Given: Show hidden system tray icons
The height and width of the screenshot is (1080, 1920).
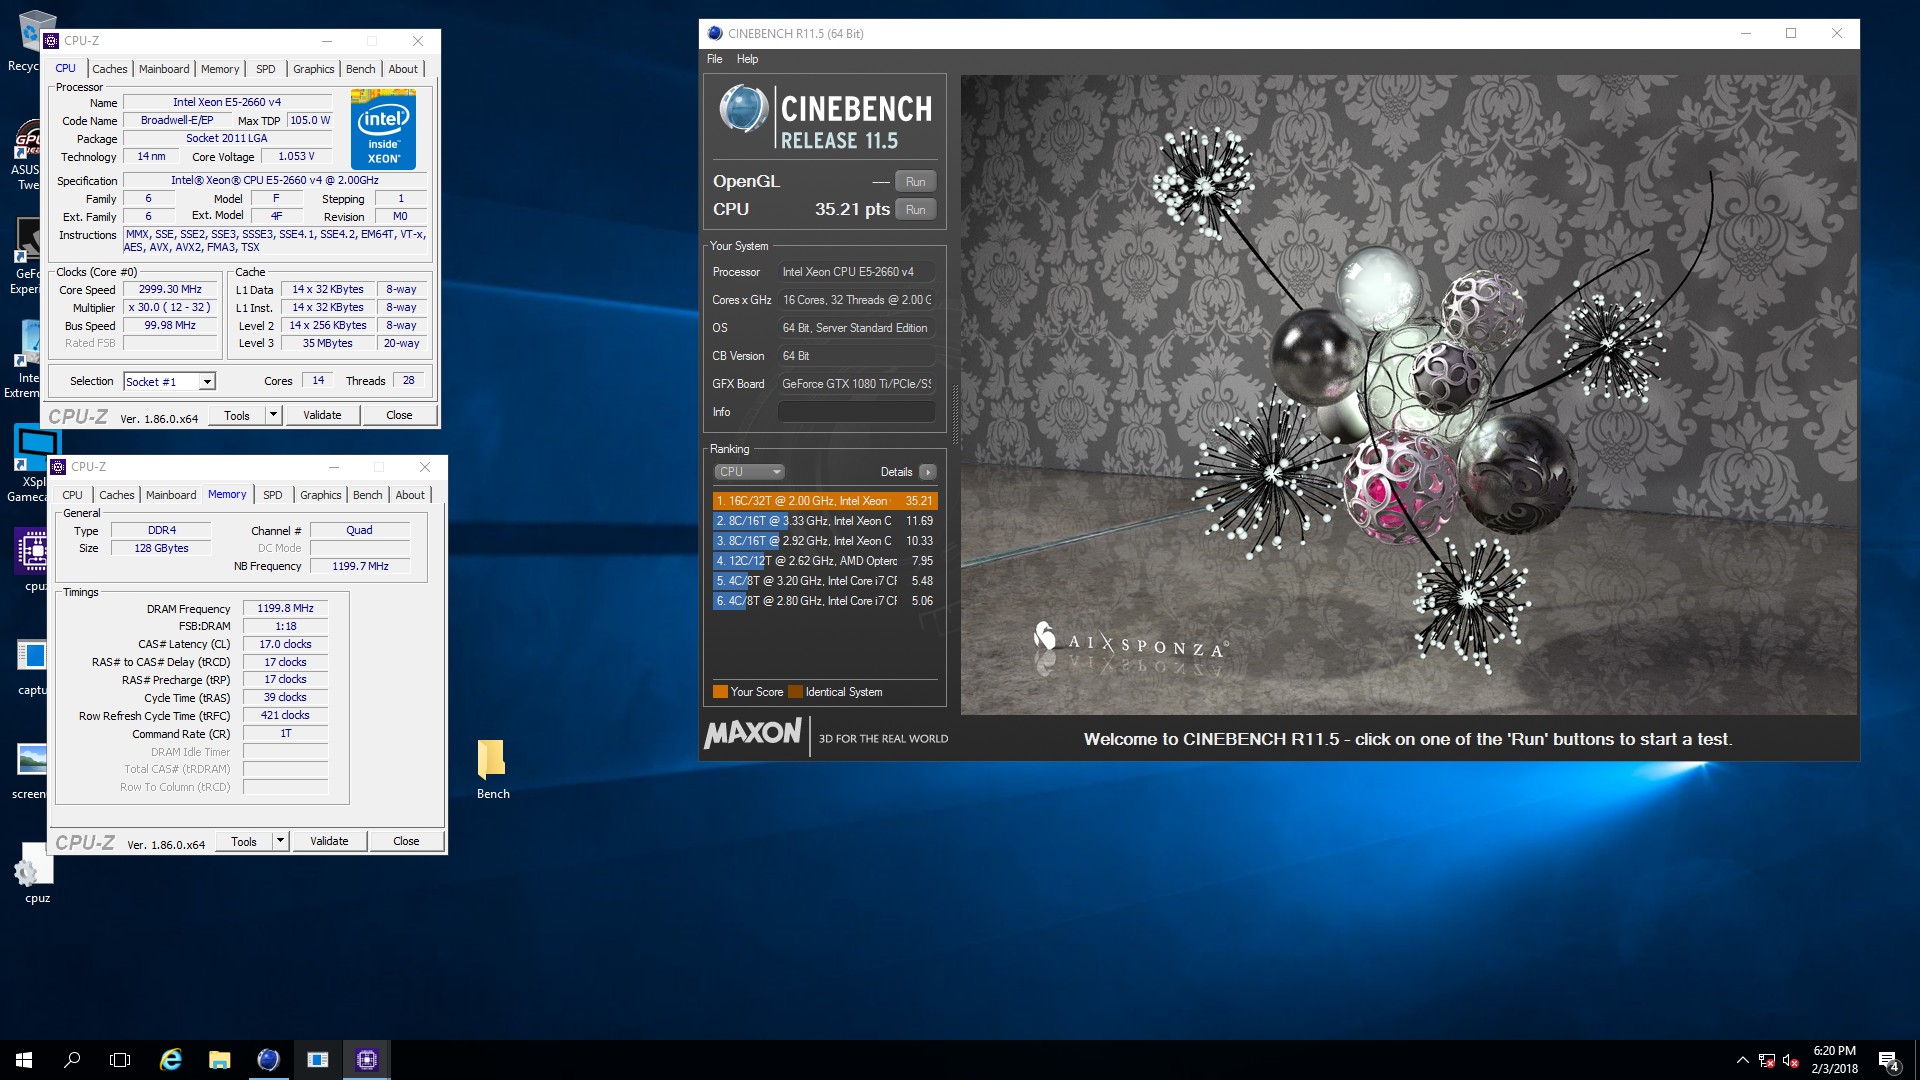Looking at the screenshot, I should [x=1742, y=1060].
